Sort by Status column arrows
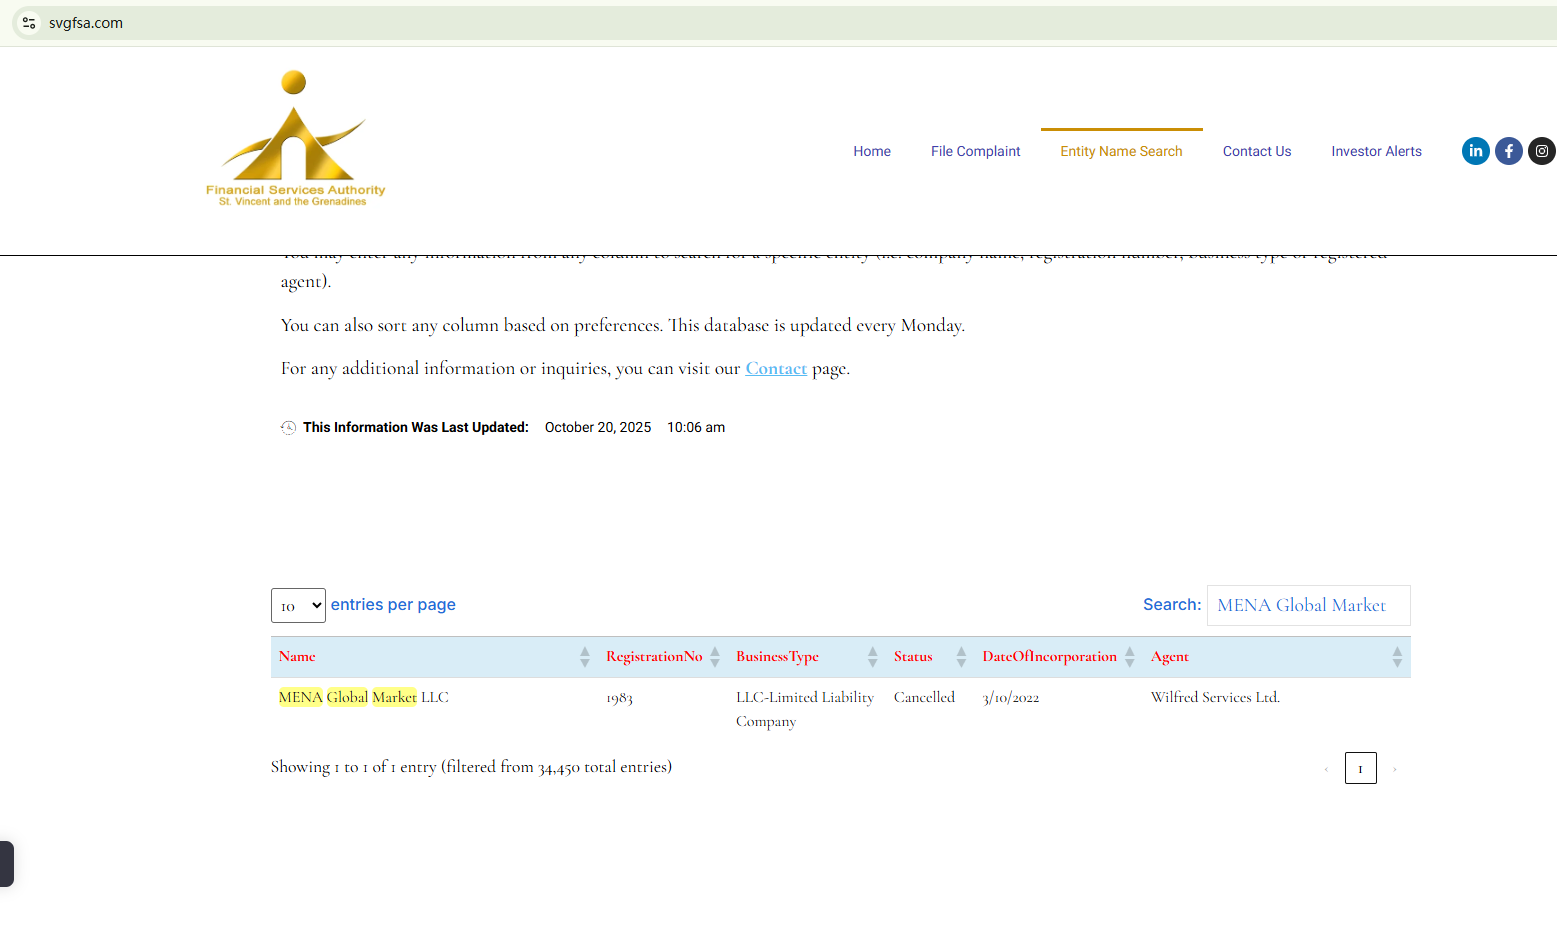 click(961, 657)
